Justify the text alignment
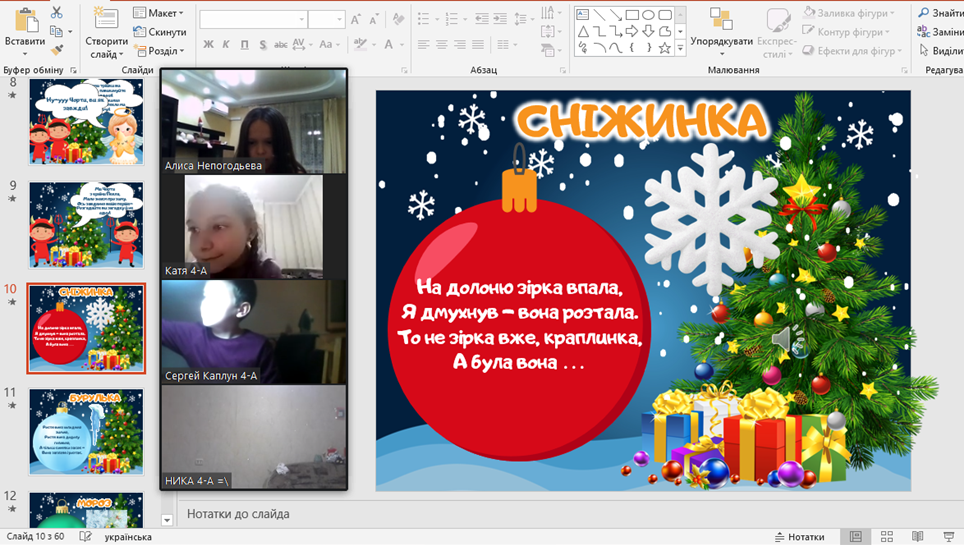 click(478, 44)
